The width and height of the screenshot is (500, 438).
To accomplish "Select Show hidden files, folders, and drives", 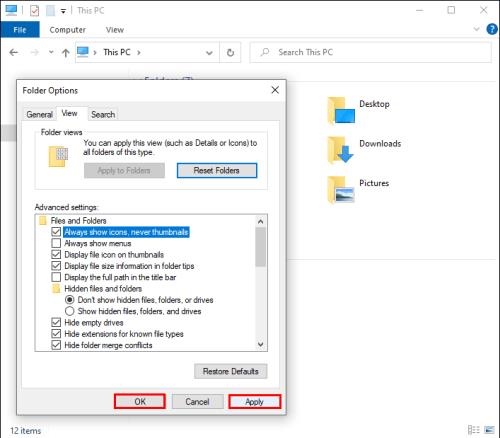I will point(69,311).
